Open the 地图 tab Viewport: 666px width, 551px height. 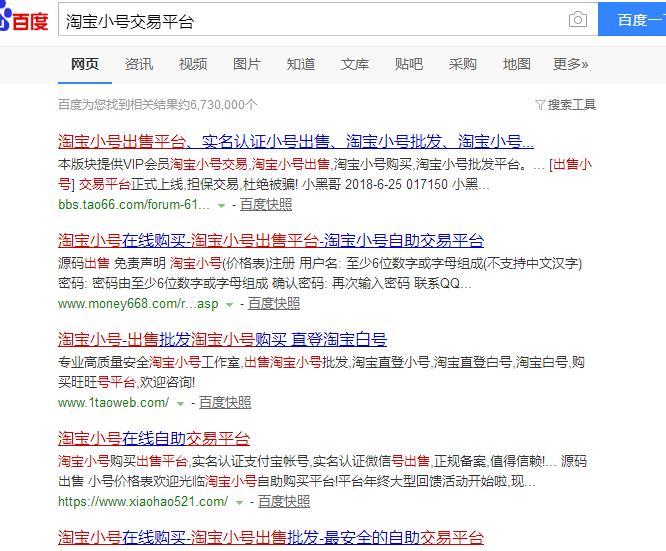pyautogui.click(x=516, y=64)
